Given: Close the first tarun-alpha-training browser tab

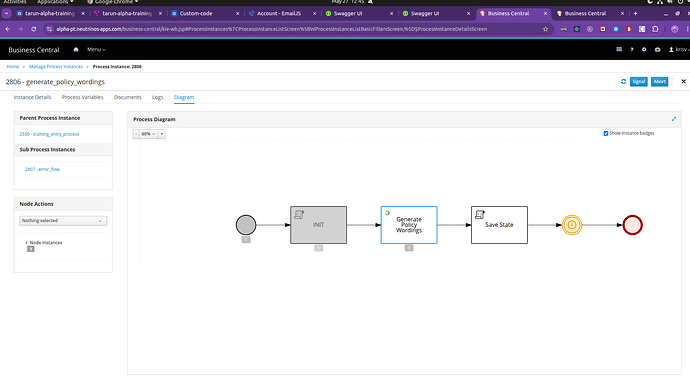Looking at the screenshot, I should tap(83, 13).
